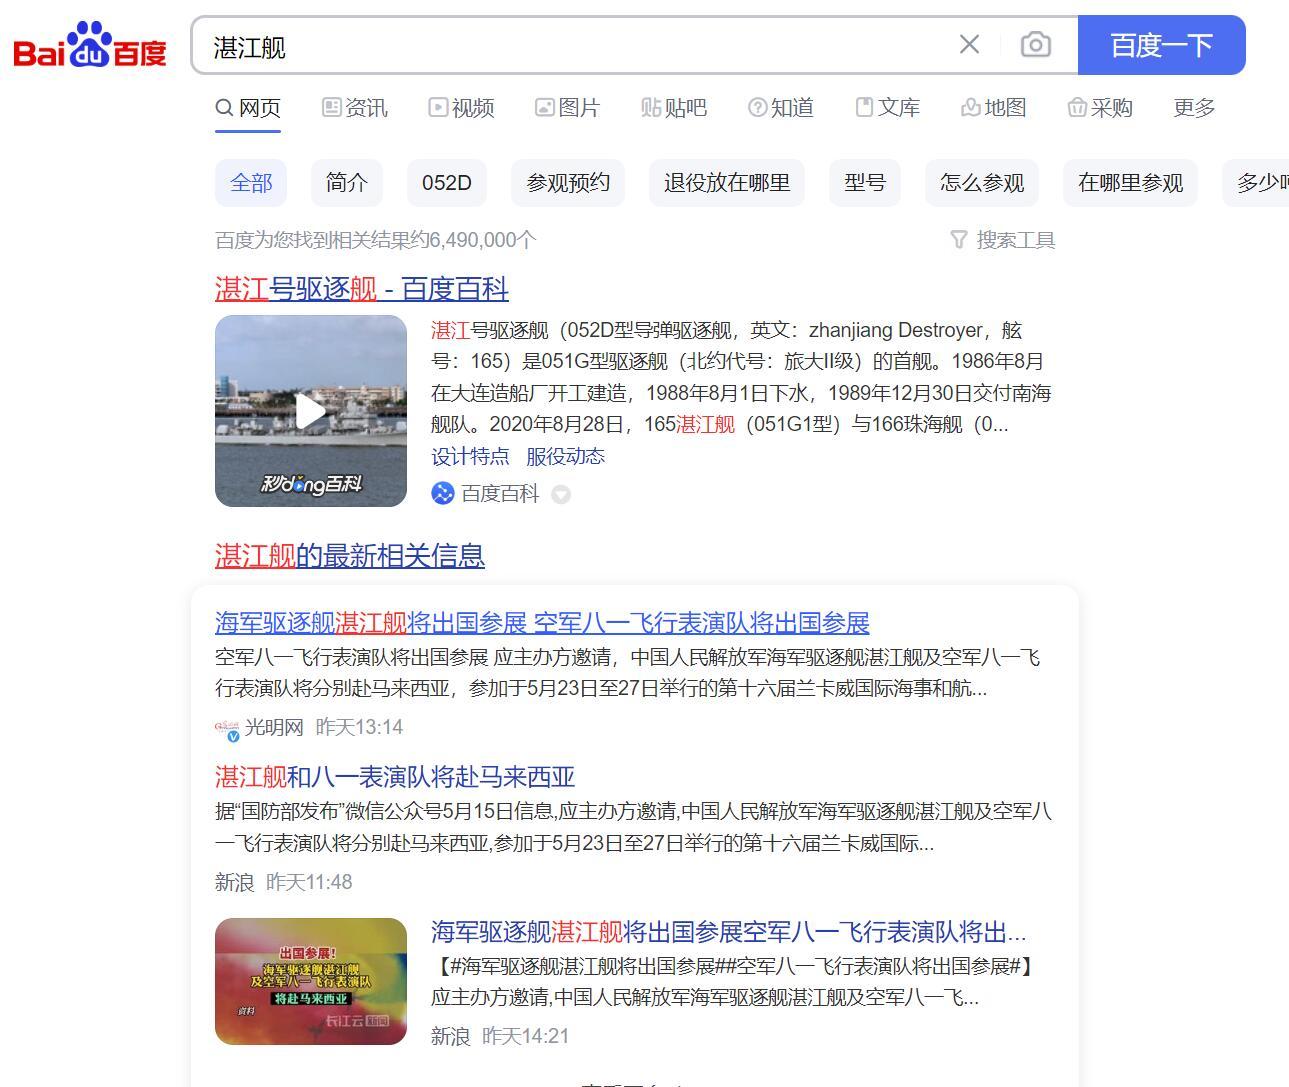Open 湛江号驱逐舰 - 百度百科 result

tap(362, 289)
